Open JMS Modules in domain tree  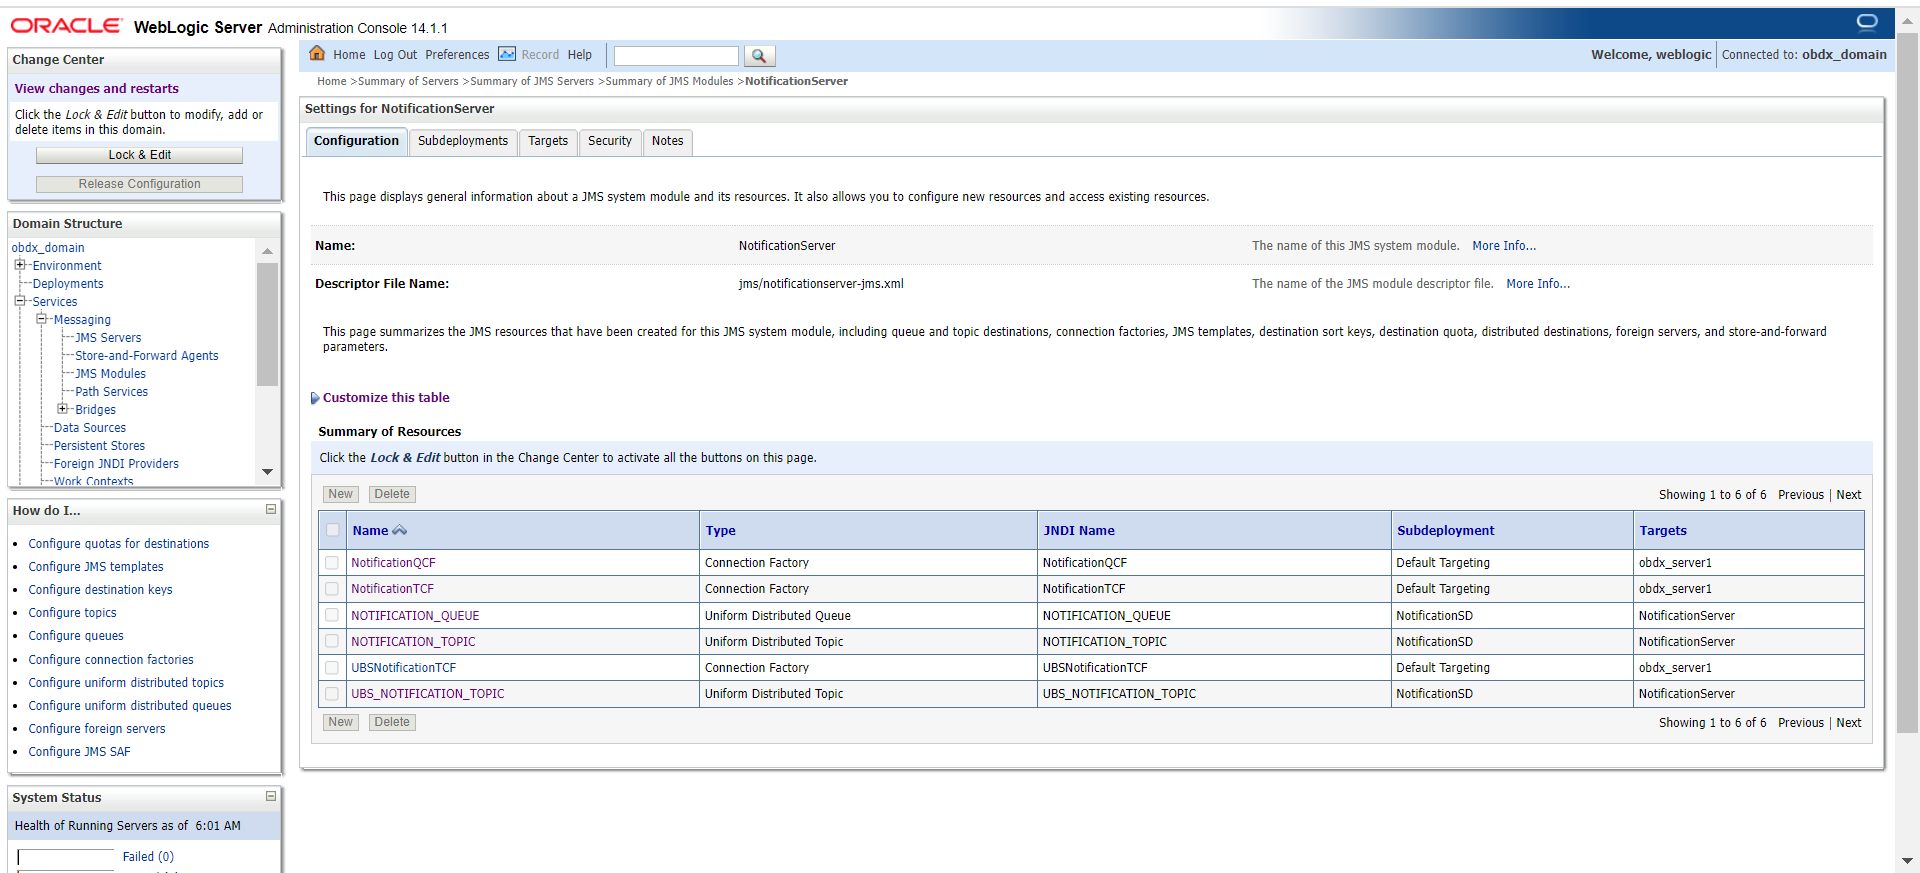point(110,374)
